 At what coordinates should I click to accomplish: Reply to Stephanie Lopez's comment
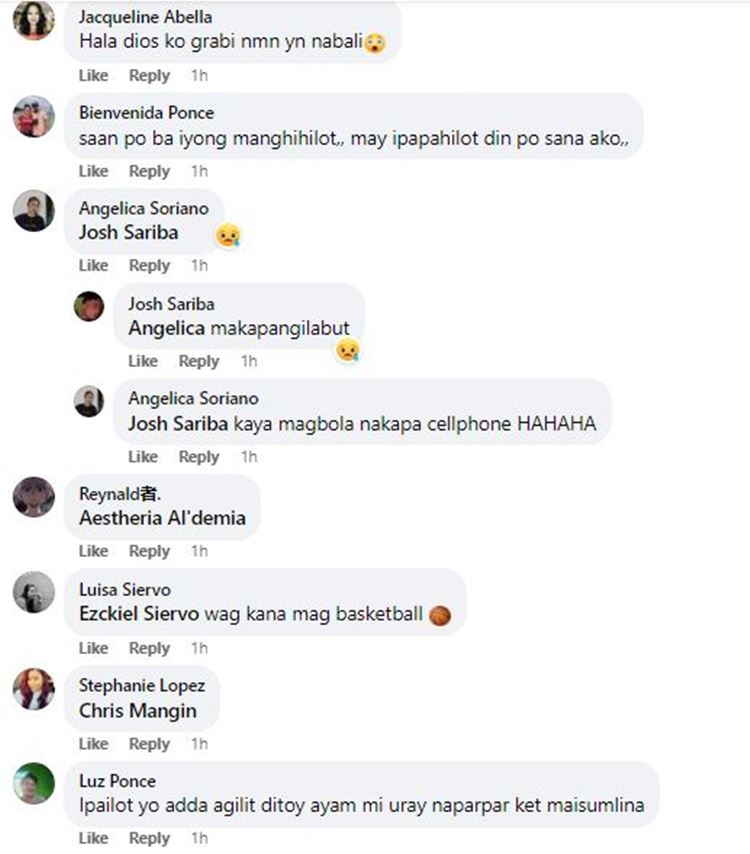[149, 743]
